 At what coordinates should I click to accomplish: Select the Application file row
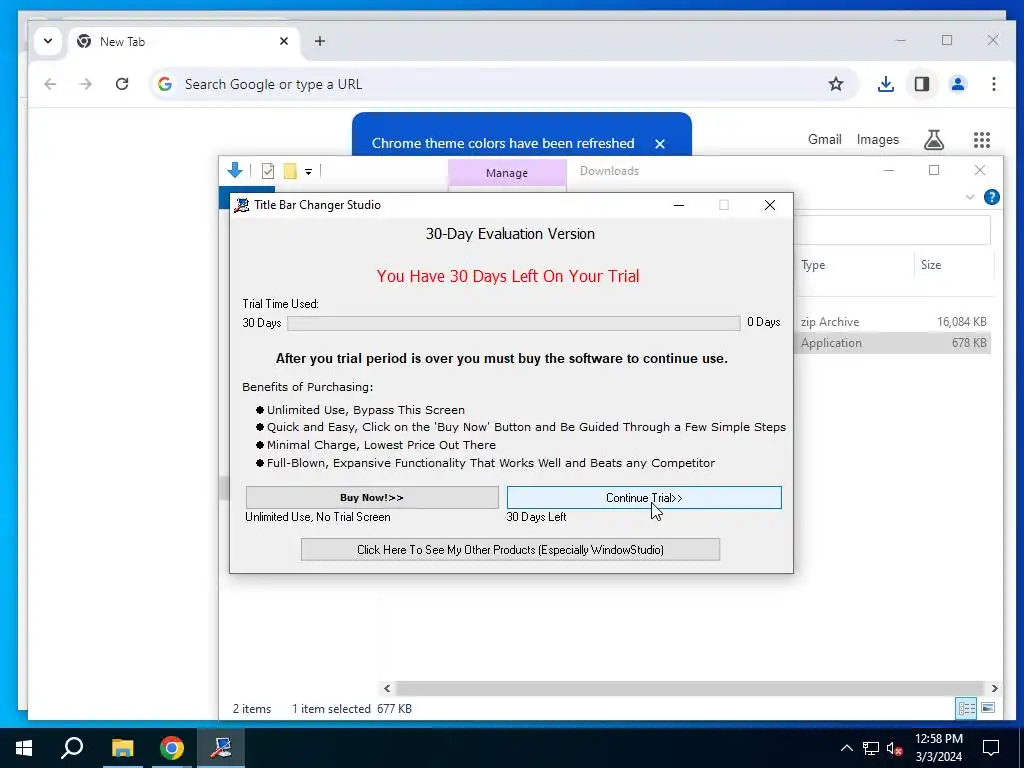(x=892, y=343)
